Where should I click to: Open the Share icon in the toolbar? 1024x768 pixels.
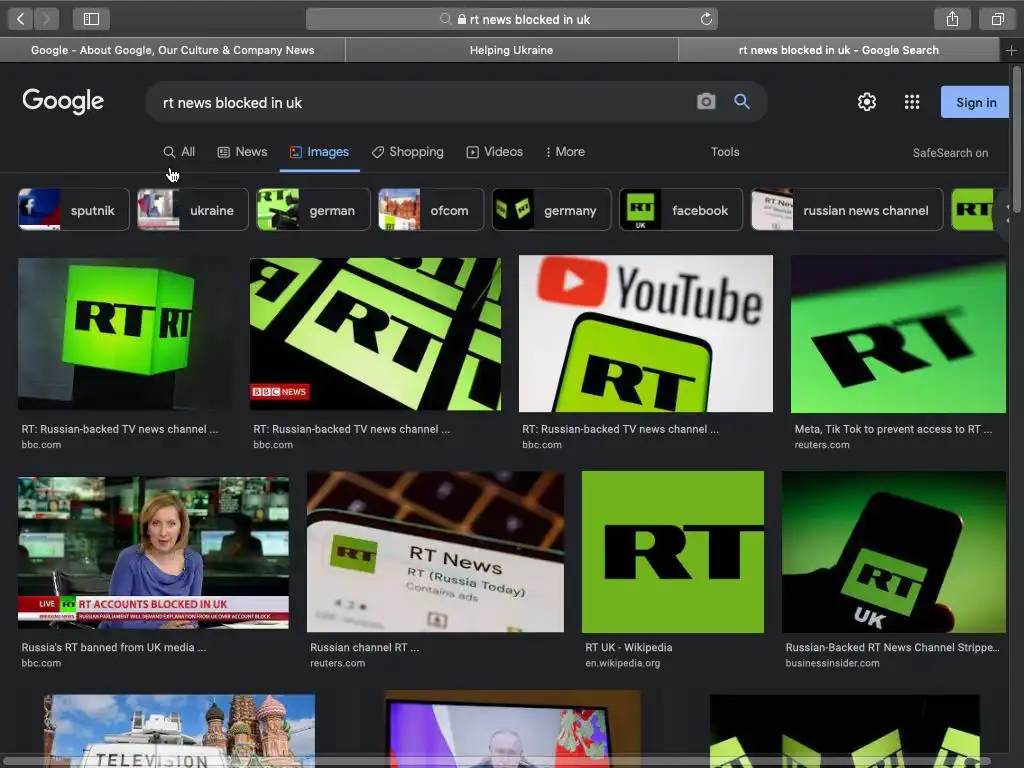[x=952, y=19]
